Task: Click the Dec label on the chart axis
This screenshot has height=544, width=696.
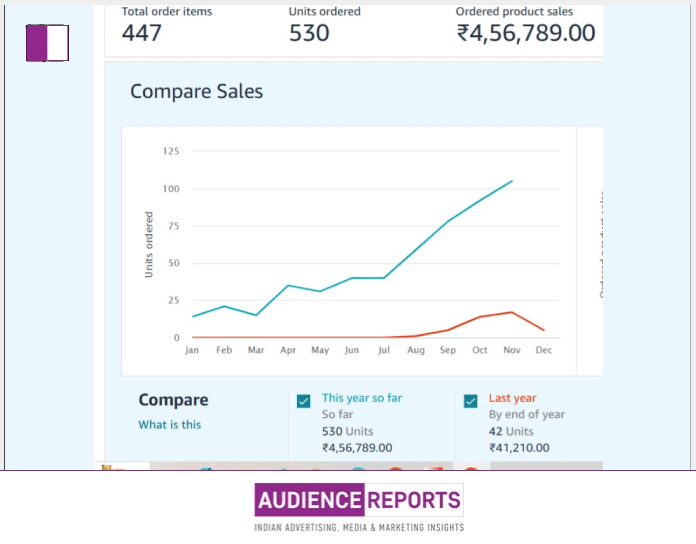Action: pyautogui.click(x=544, y=351)
